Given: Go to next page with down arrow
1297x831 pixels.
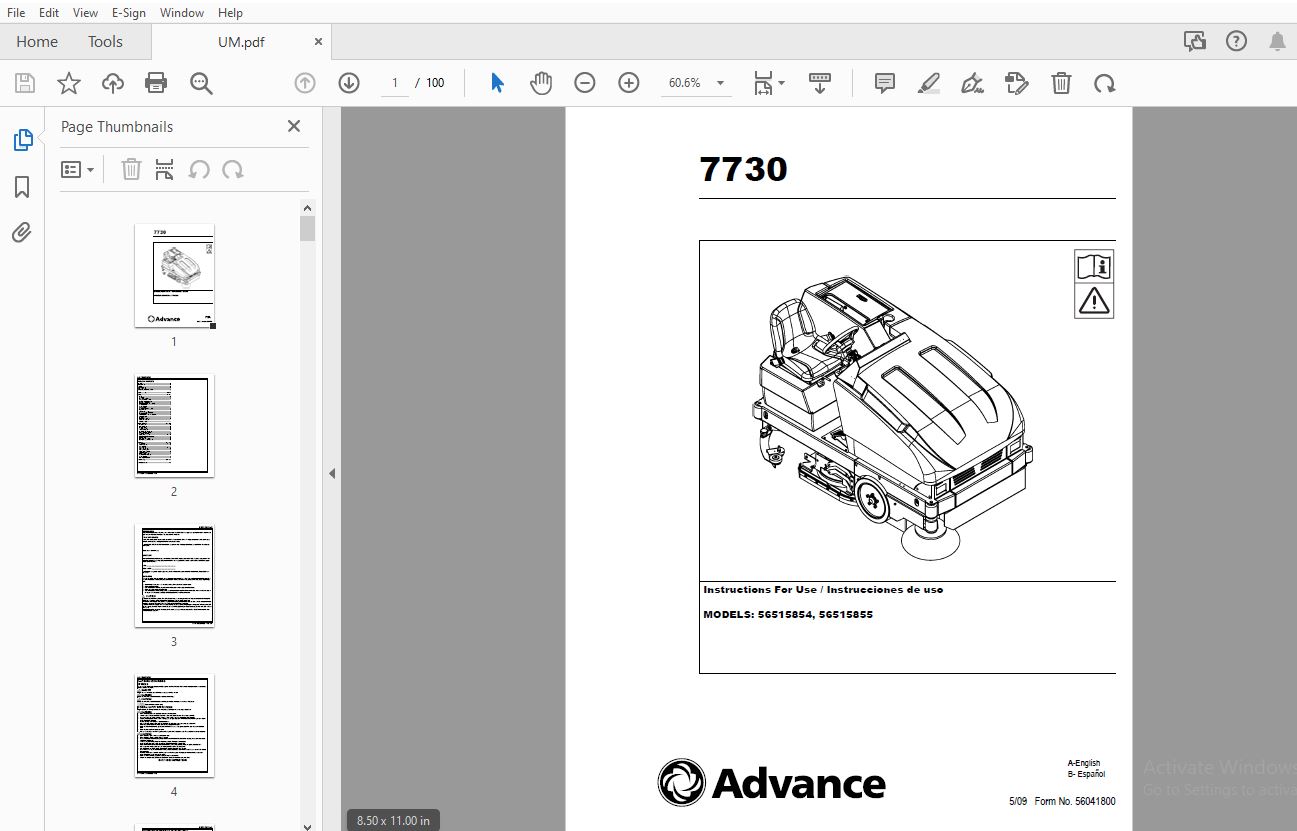Looking at the screenshot, I should pyautogui.click(x=349, y=83).
